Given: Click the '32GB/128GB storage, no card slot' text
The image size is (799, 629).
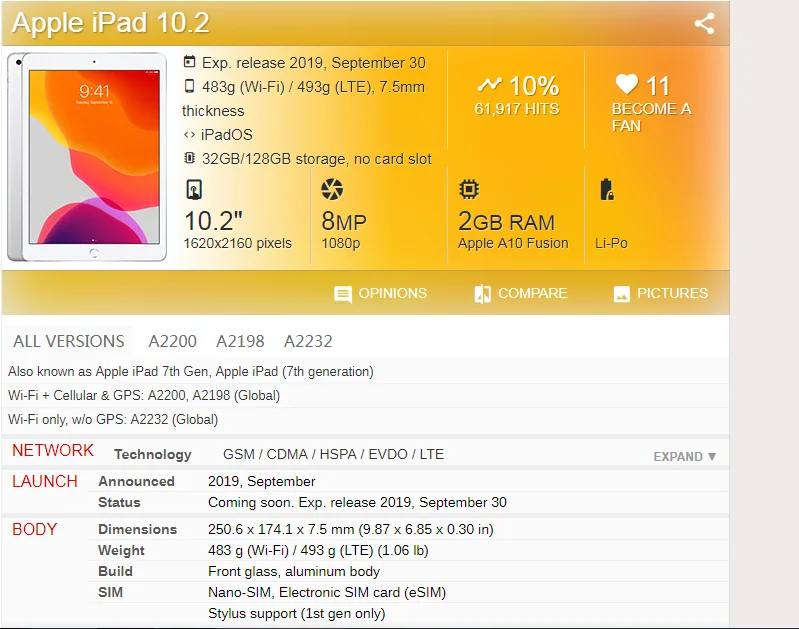Looking at the screenshot, I should (x=316, y=159).
